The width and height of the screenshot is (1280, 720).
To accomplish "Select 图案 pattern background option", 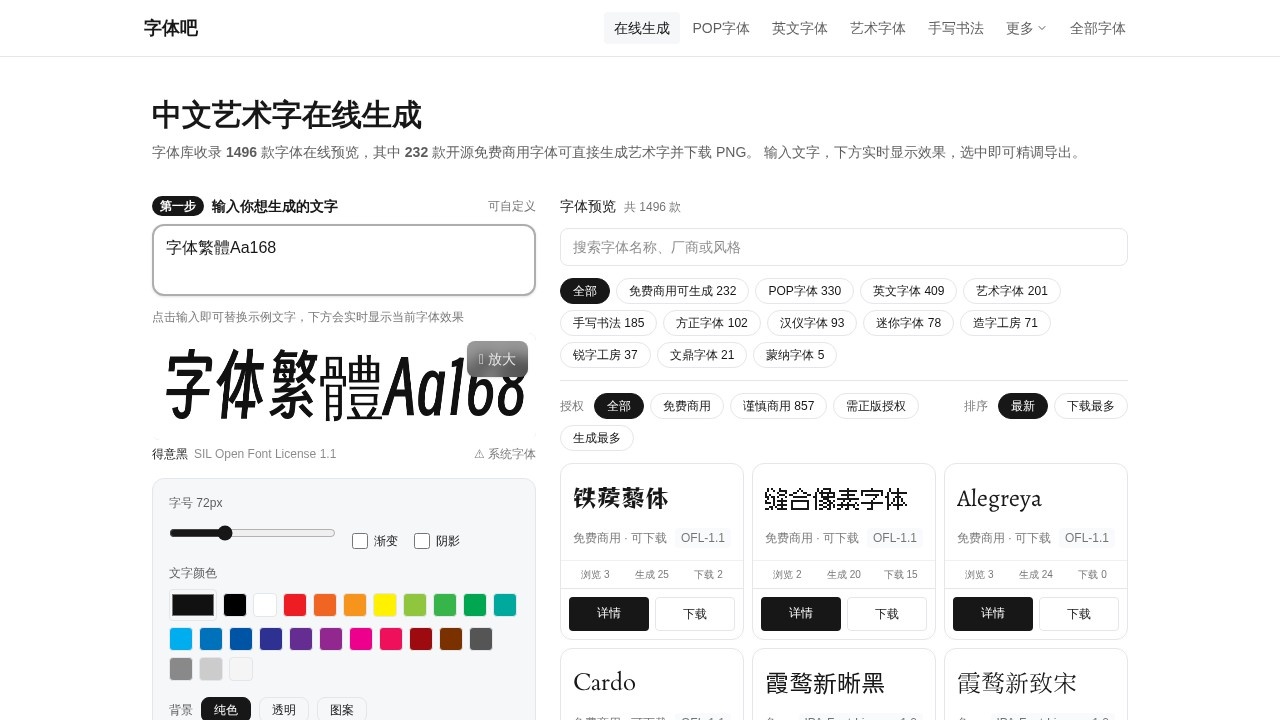I will (342, 709).
